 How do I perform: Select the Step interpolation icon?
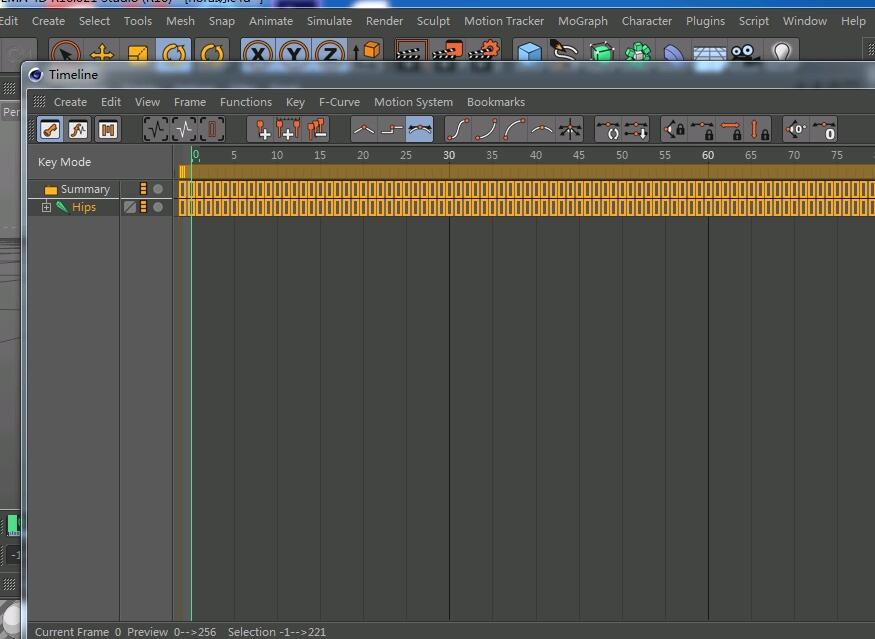(x=392, y=129)
